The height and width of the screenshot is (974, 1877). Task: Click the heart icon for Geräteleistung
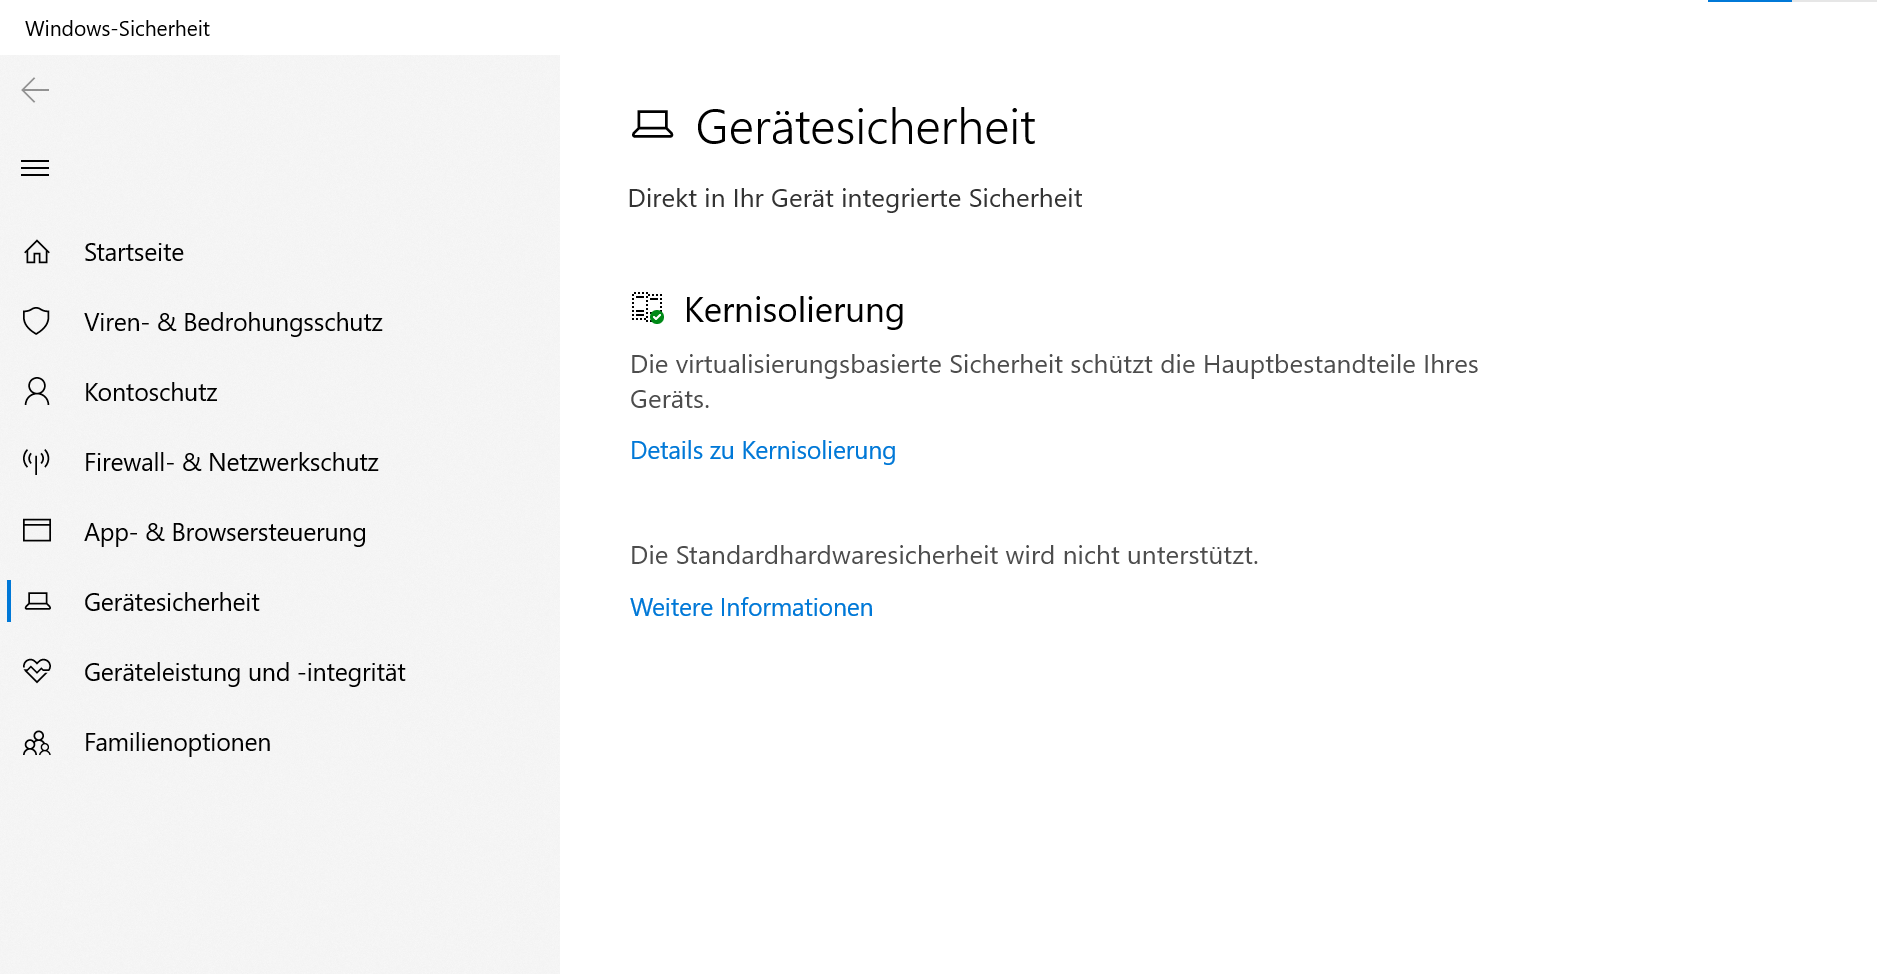[37, 671]
